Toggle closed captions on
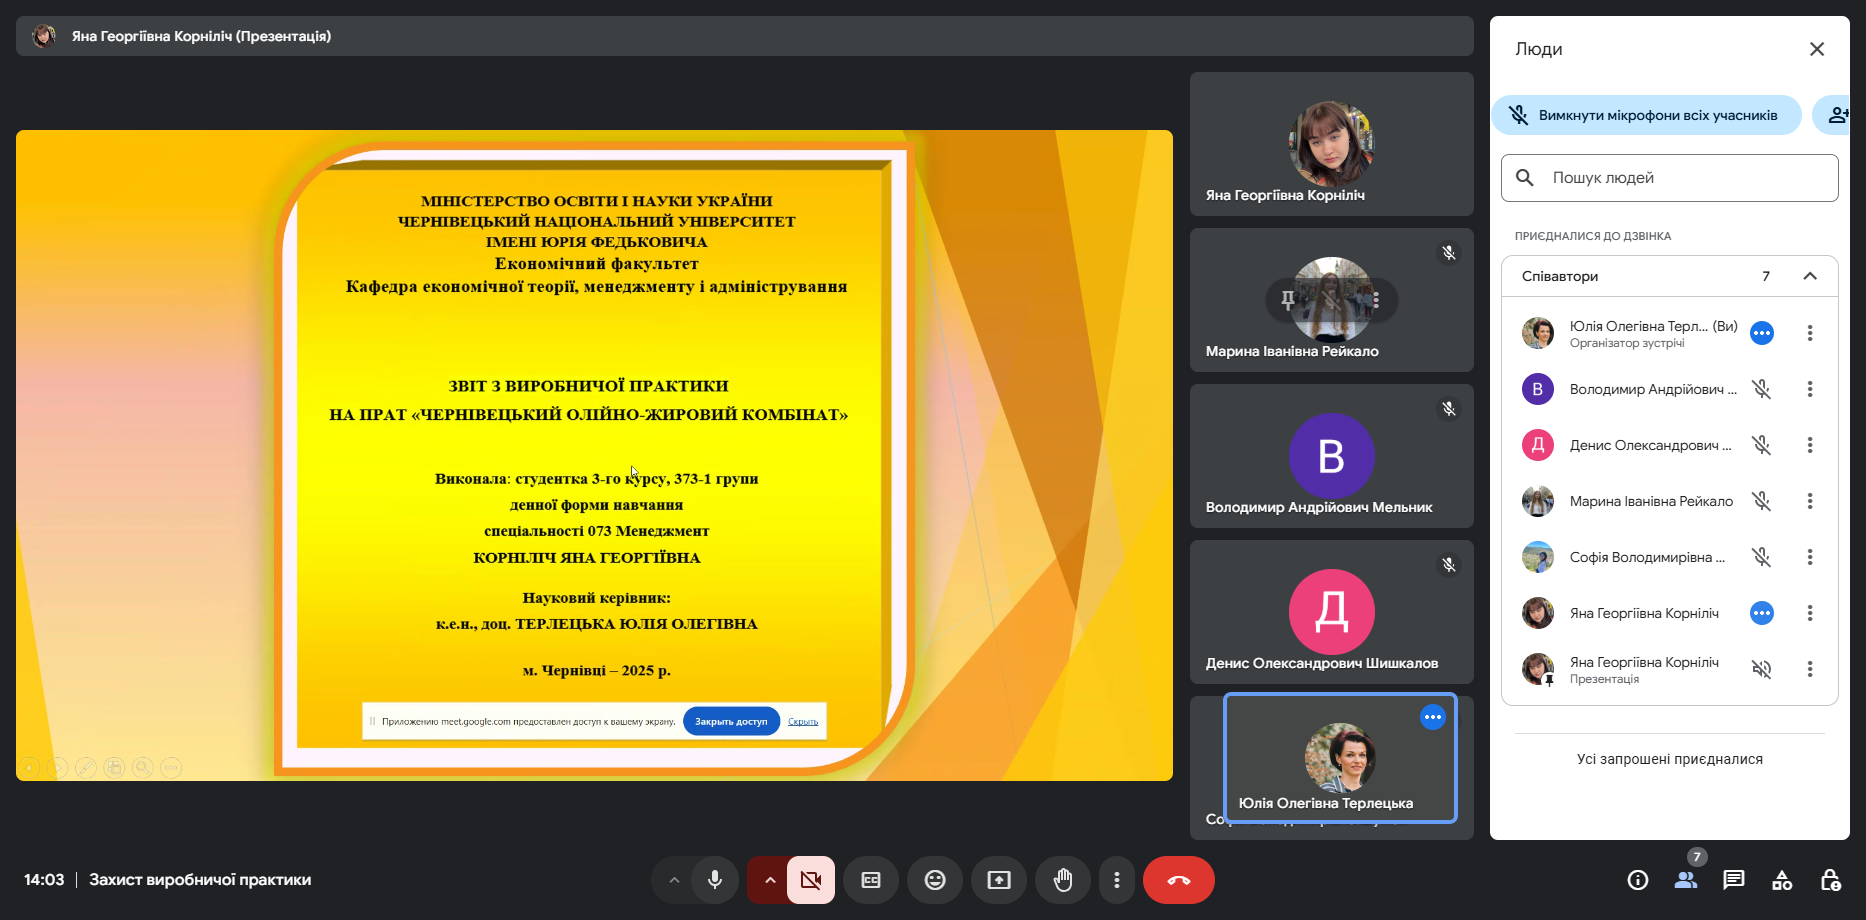The image size is (1866, 920). (871, 880)
